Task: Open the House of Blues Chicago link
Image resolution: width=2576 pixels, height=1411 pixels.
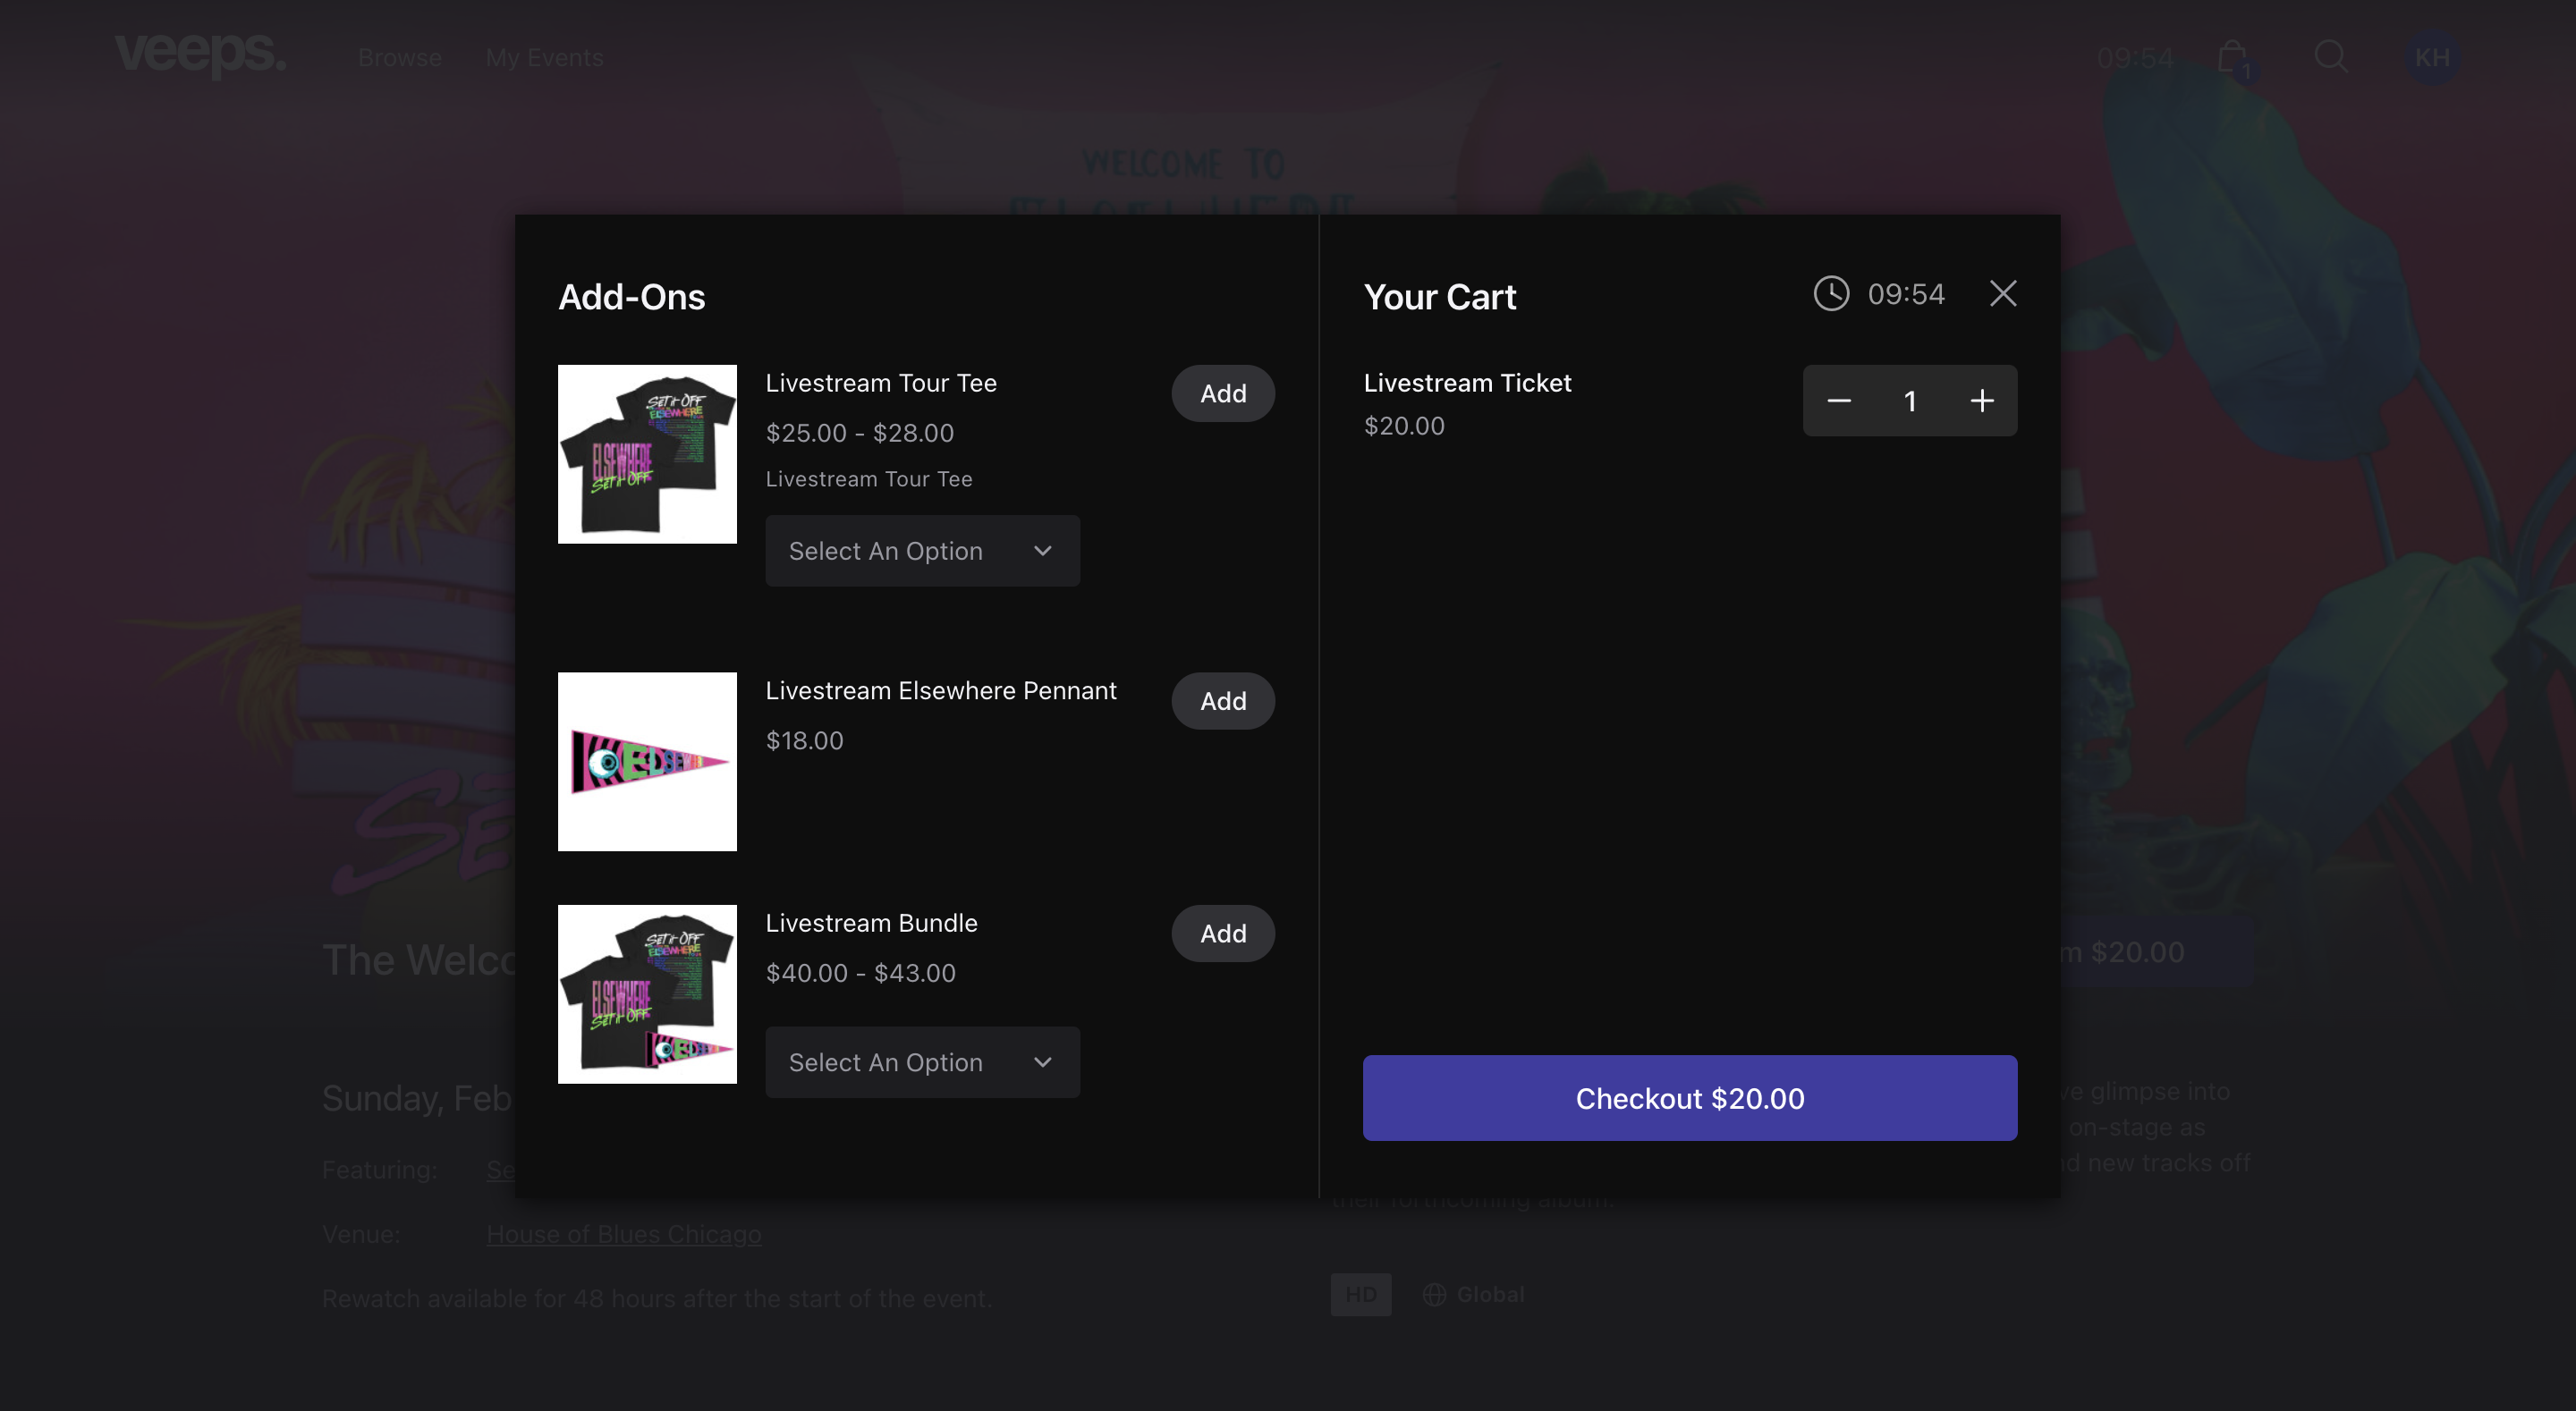Action: click(624, 1234)
